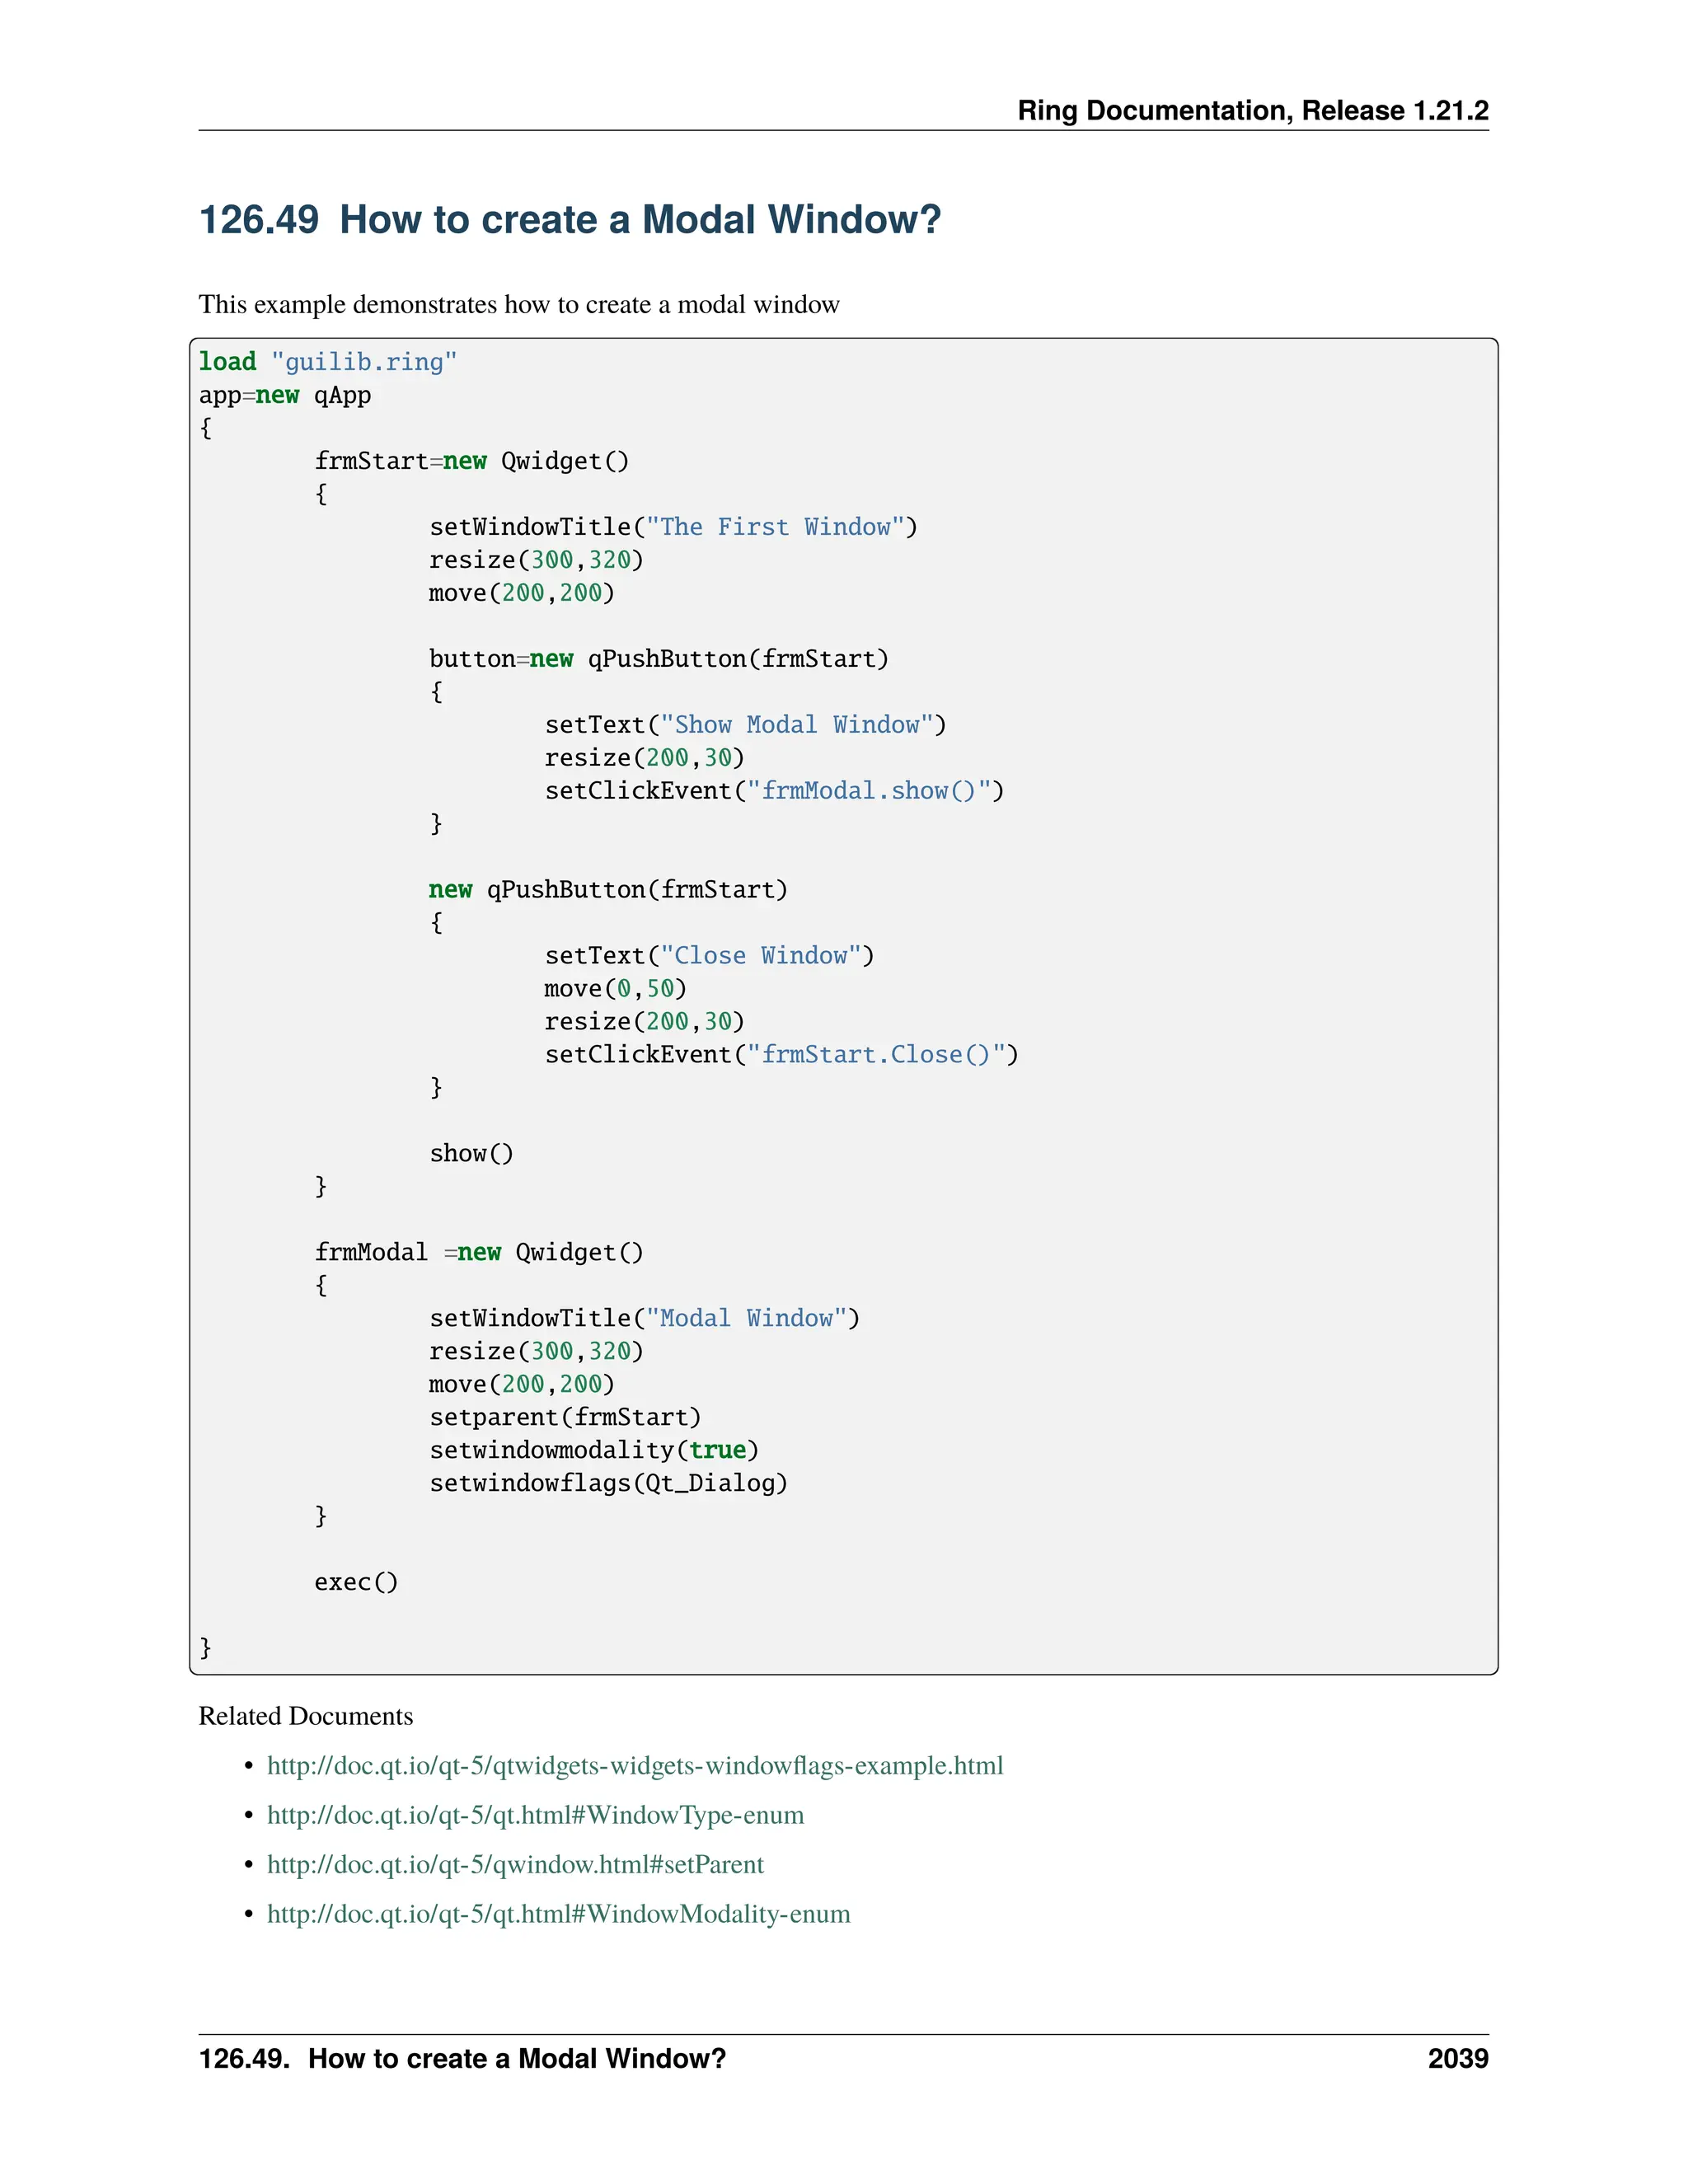The image size is (1688, 2184).
Task: Open the WindowModality-enum documentation link
Action: click(558, 1914)
